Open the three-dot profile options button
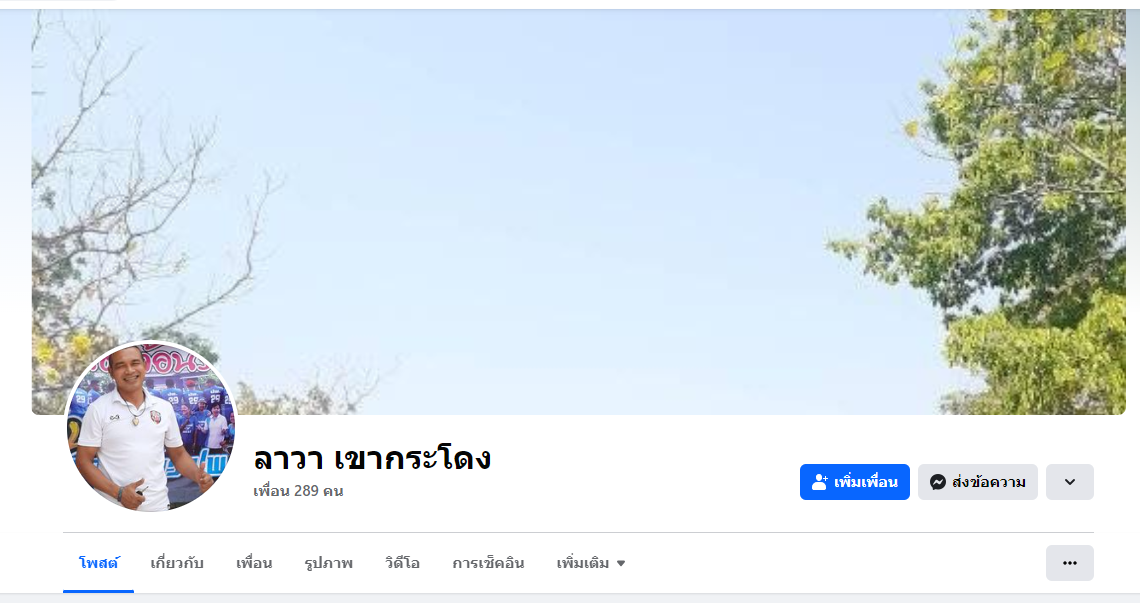 coord(1069,563)
